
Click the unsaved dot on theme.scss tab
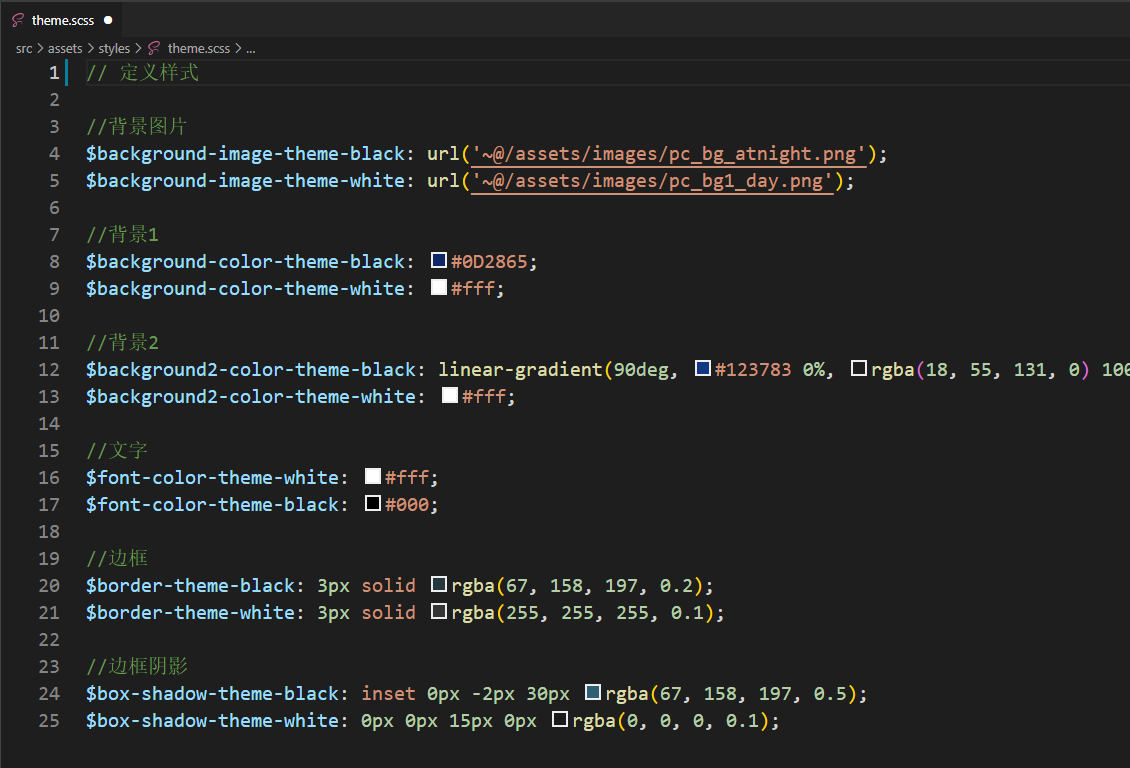click(108, 20)
